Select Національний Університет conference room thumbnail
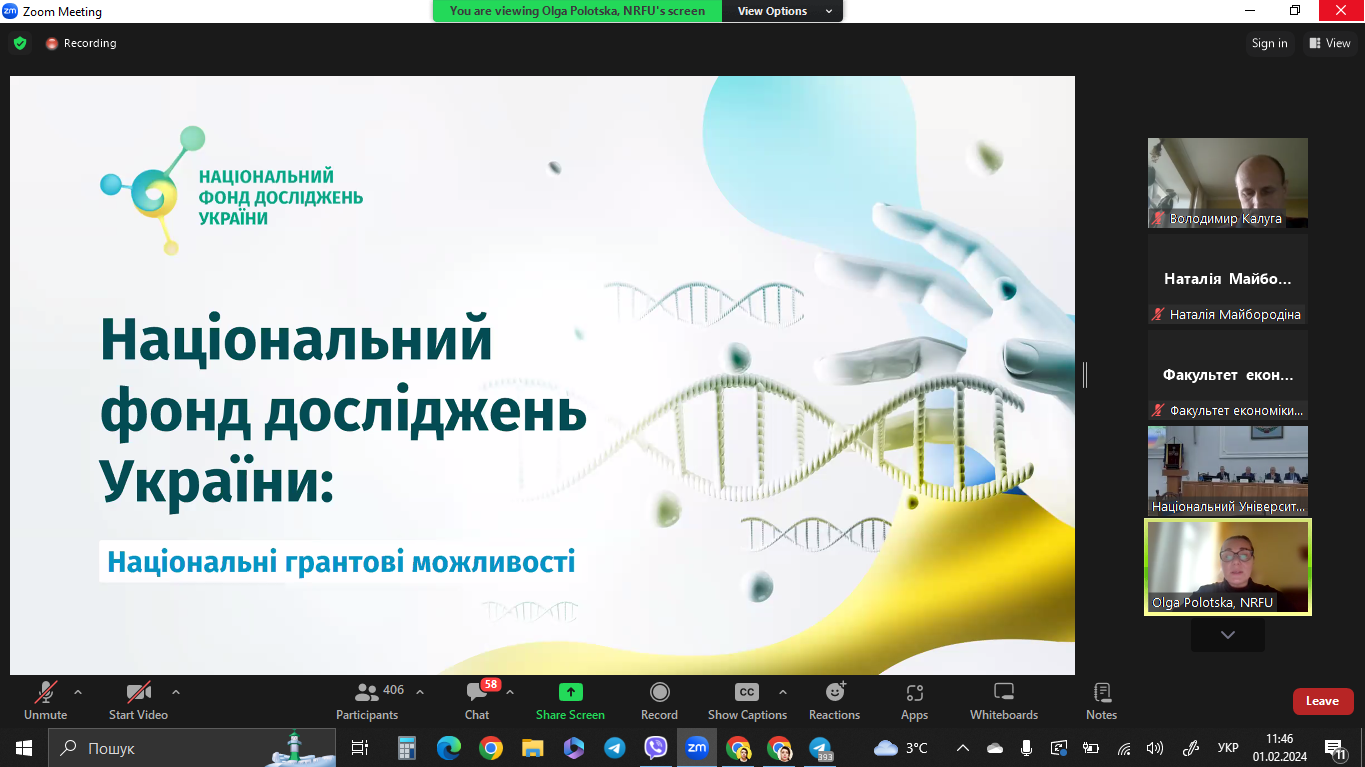 pos(1228,470)
